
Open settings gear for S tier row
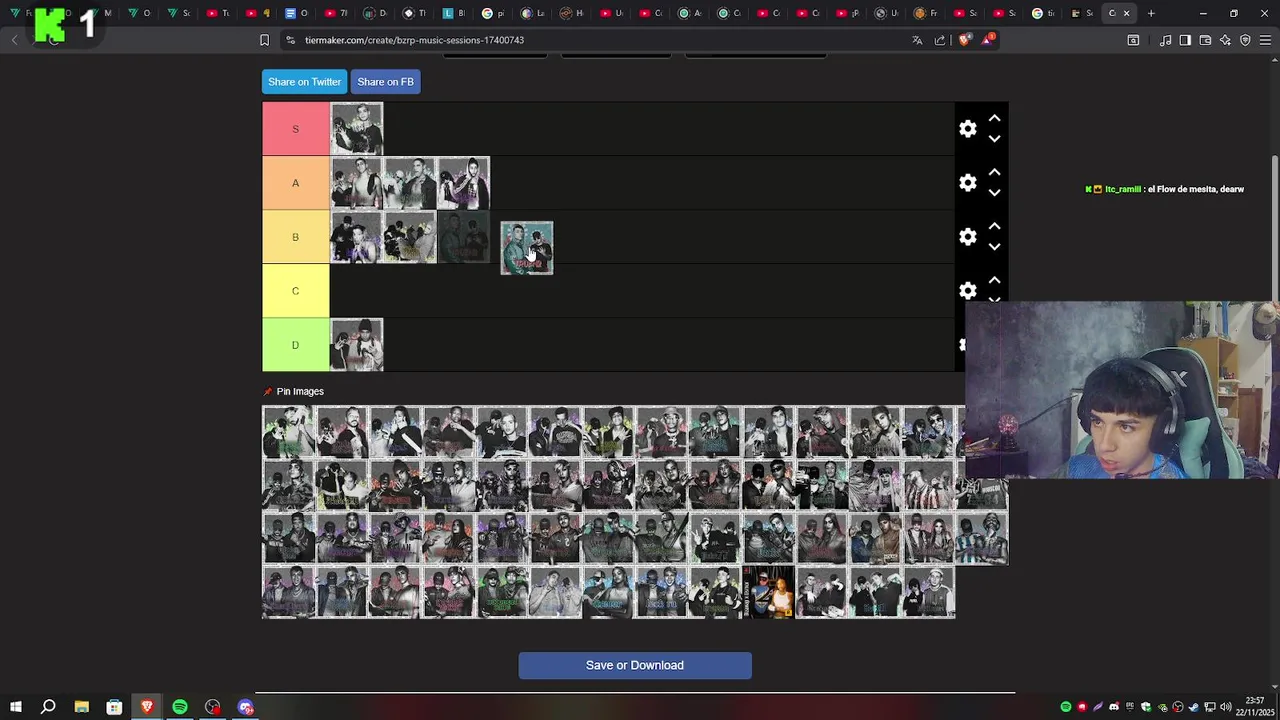[x=967, y=129]
